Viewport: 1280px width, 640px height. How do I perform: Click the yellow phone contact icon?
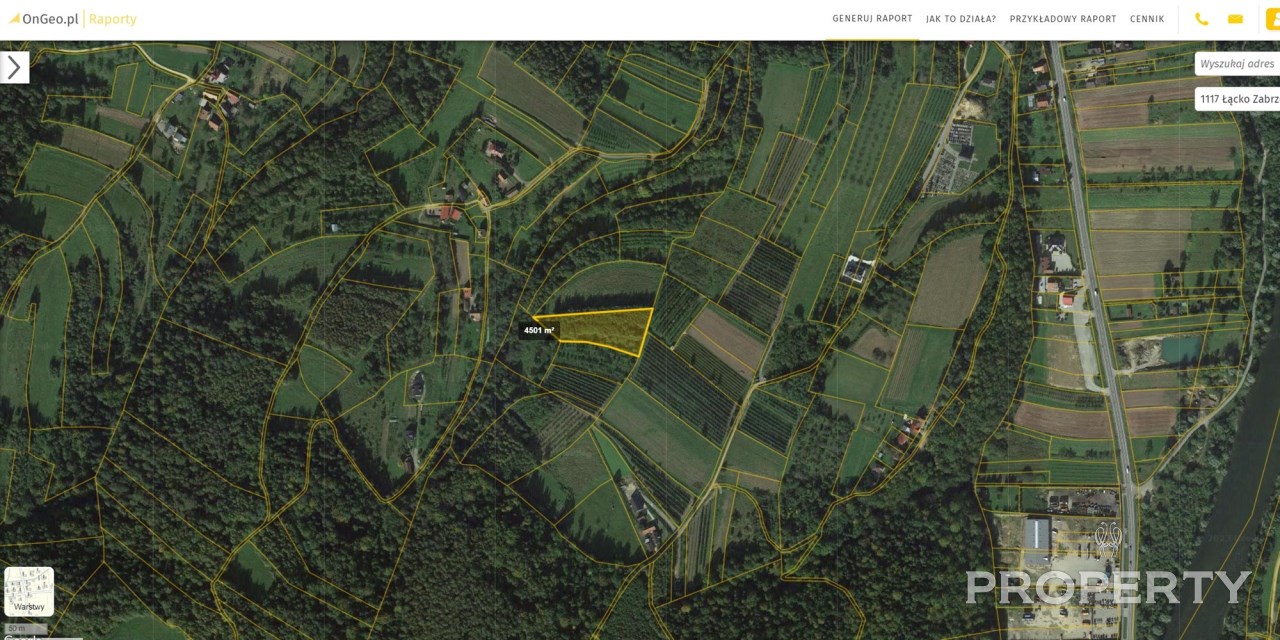tap(1202, 19)
